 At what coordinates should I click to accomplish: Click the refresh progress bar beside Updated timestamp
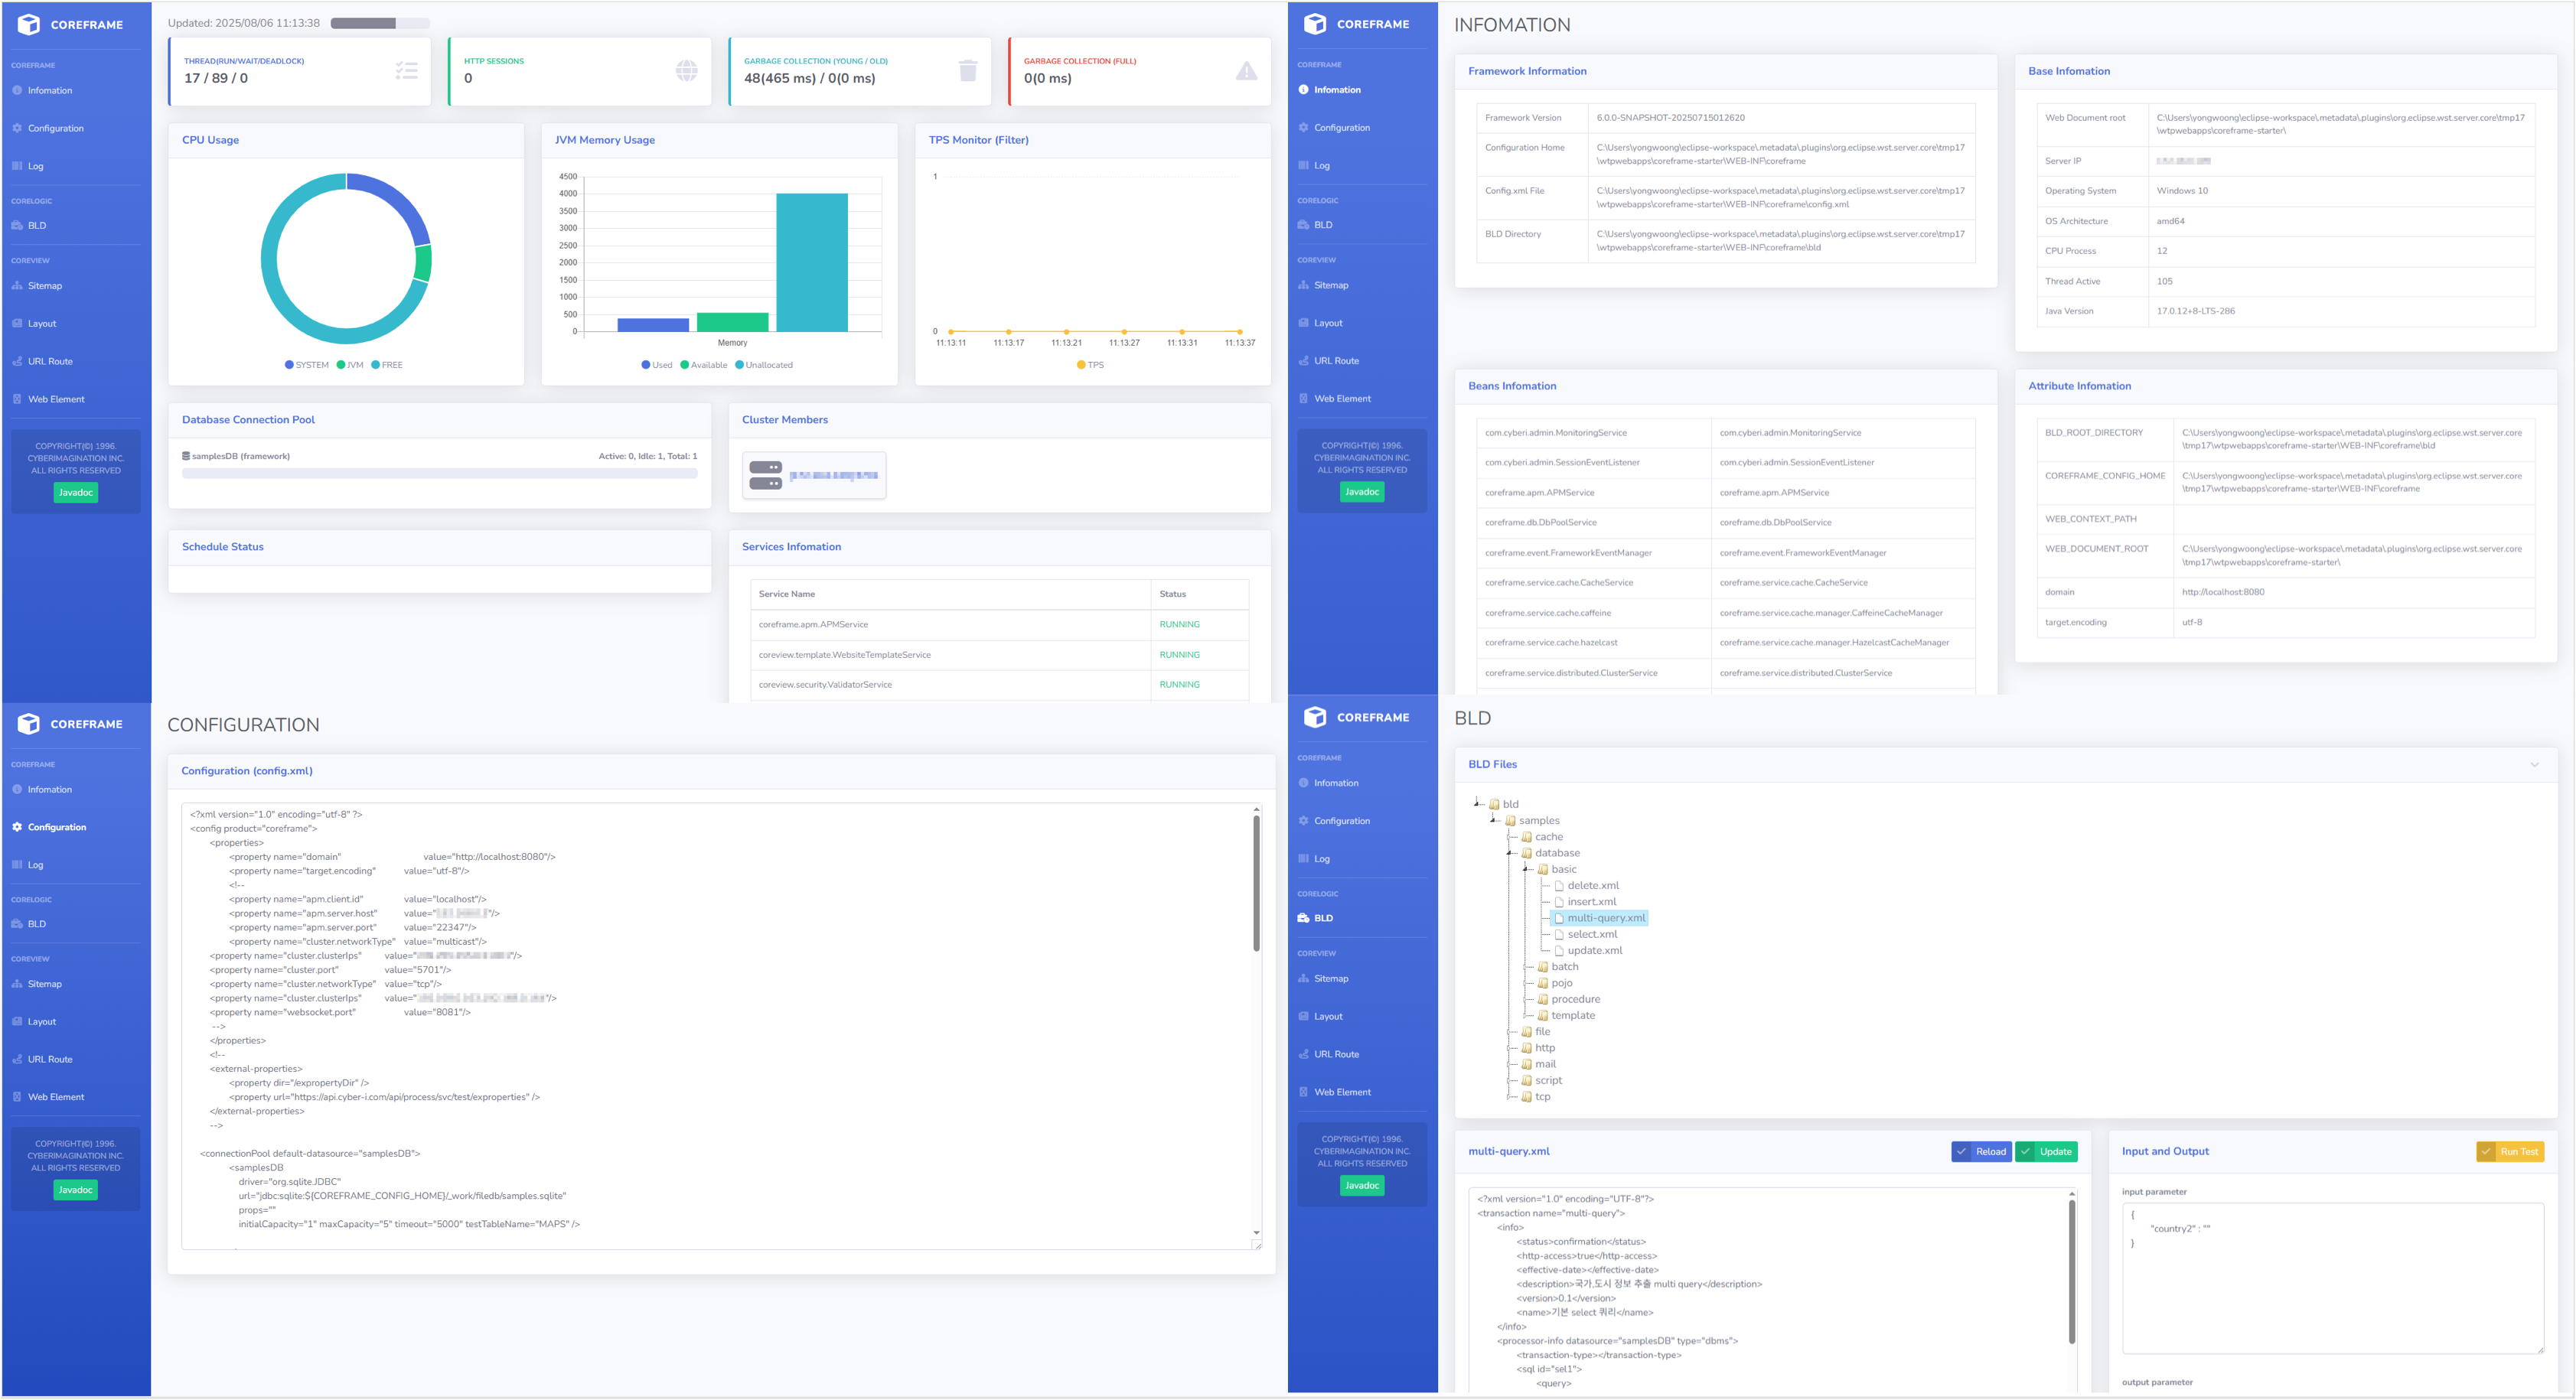380,23
